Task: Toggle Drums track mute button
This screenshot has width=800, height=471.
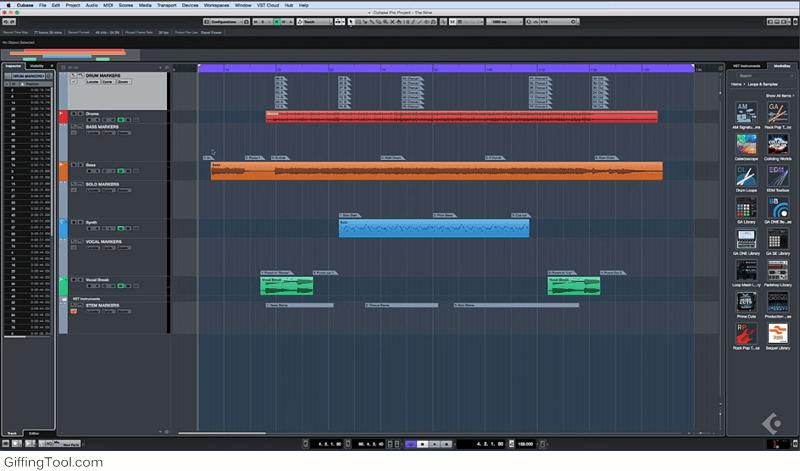Action: point(73,114)
